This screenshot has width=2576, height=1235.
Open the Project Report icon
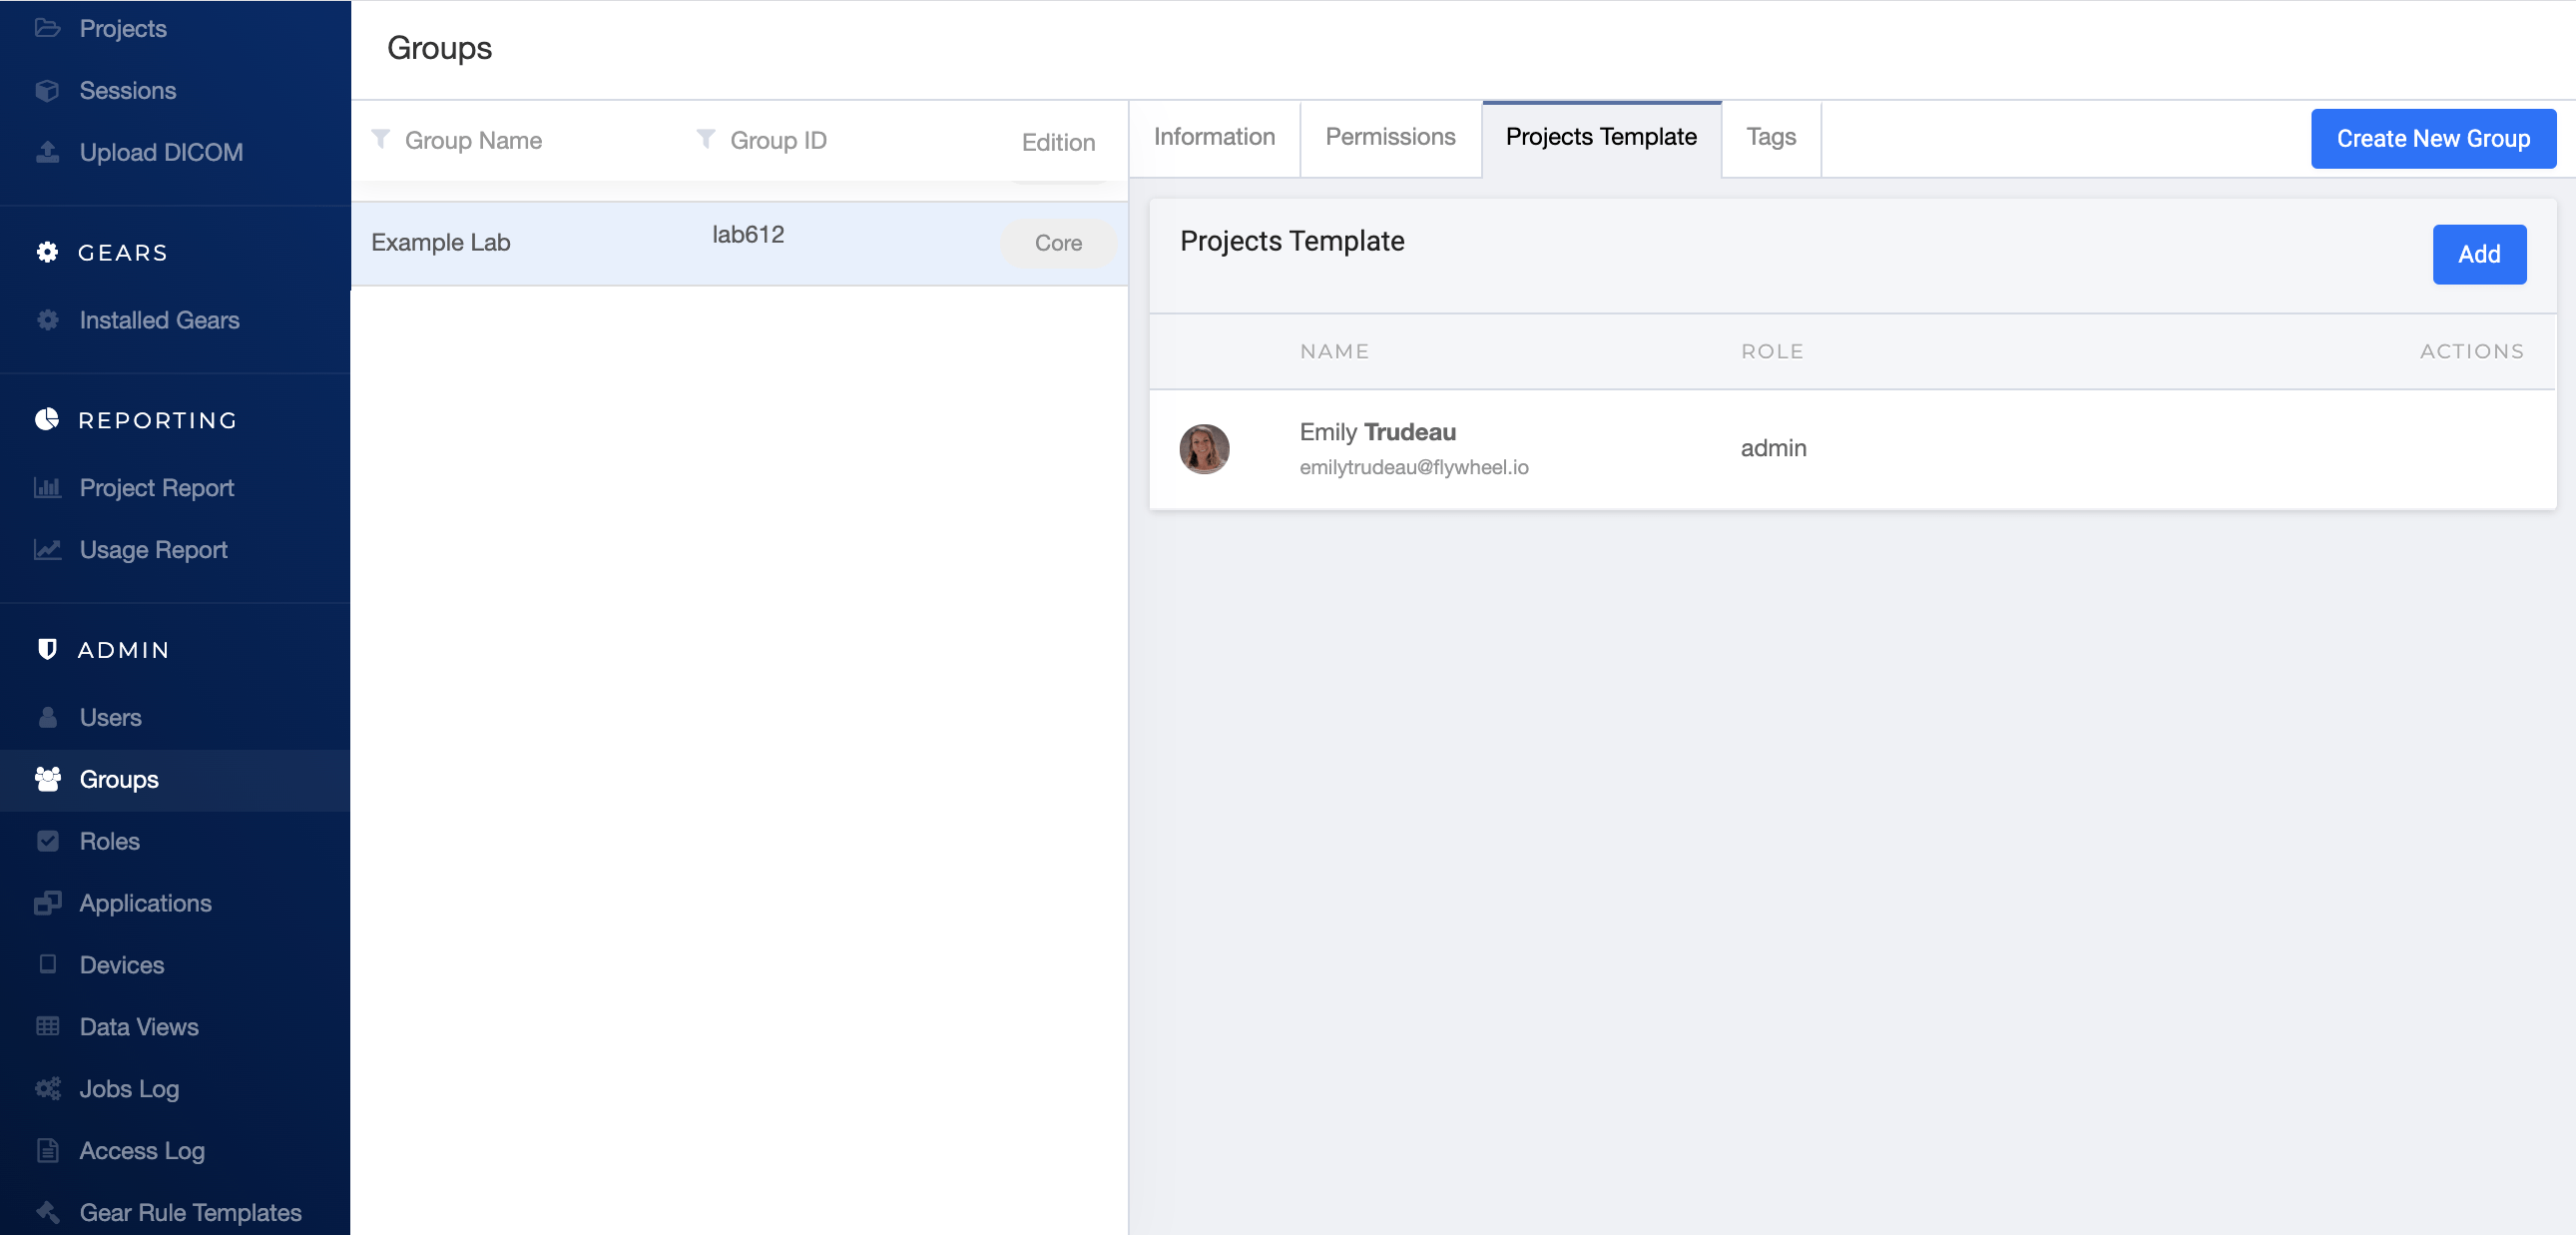(48, 488)
